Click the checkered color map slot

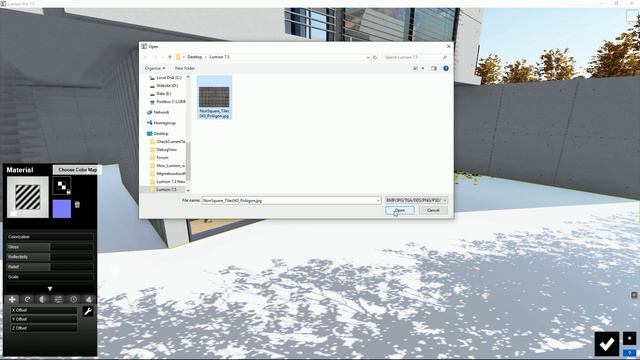(x=62, y=186)
